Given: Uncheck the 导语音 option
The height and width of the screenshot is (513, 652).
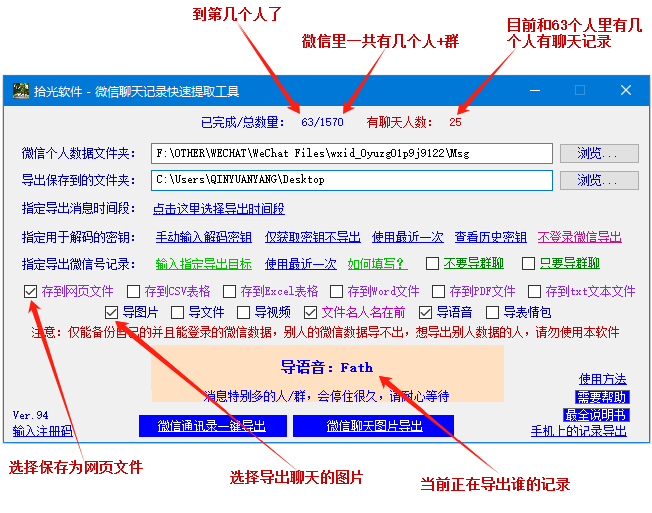Looking at the screenshot, I should pyautogui.click(x=425, y=312).
